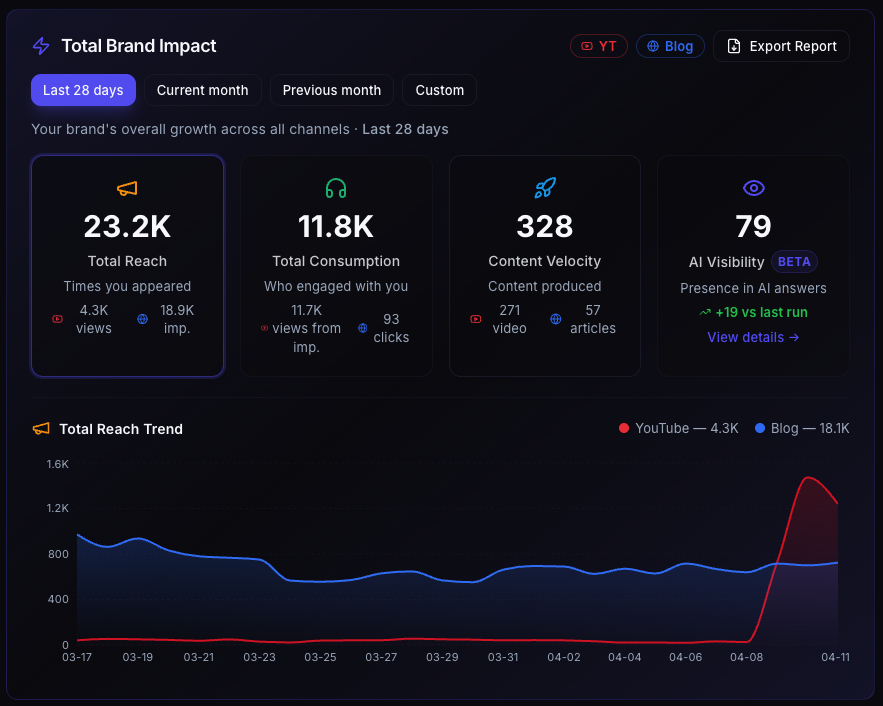This screenshot has height=706, width=883.
Task: Open View details for AI Visibility
Action: [753, 337]
